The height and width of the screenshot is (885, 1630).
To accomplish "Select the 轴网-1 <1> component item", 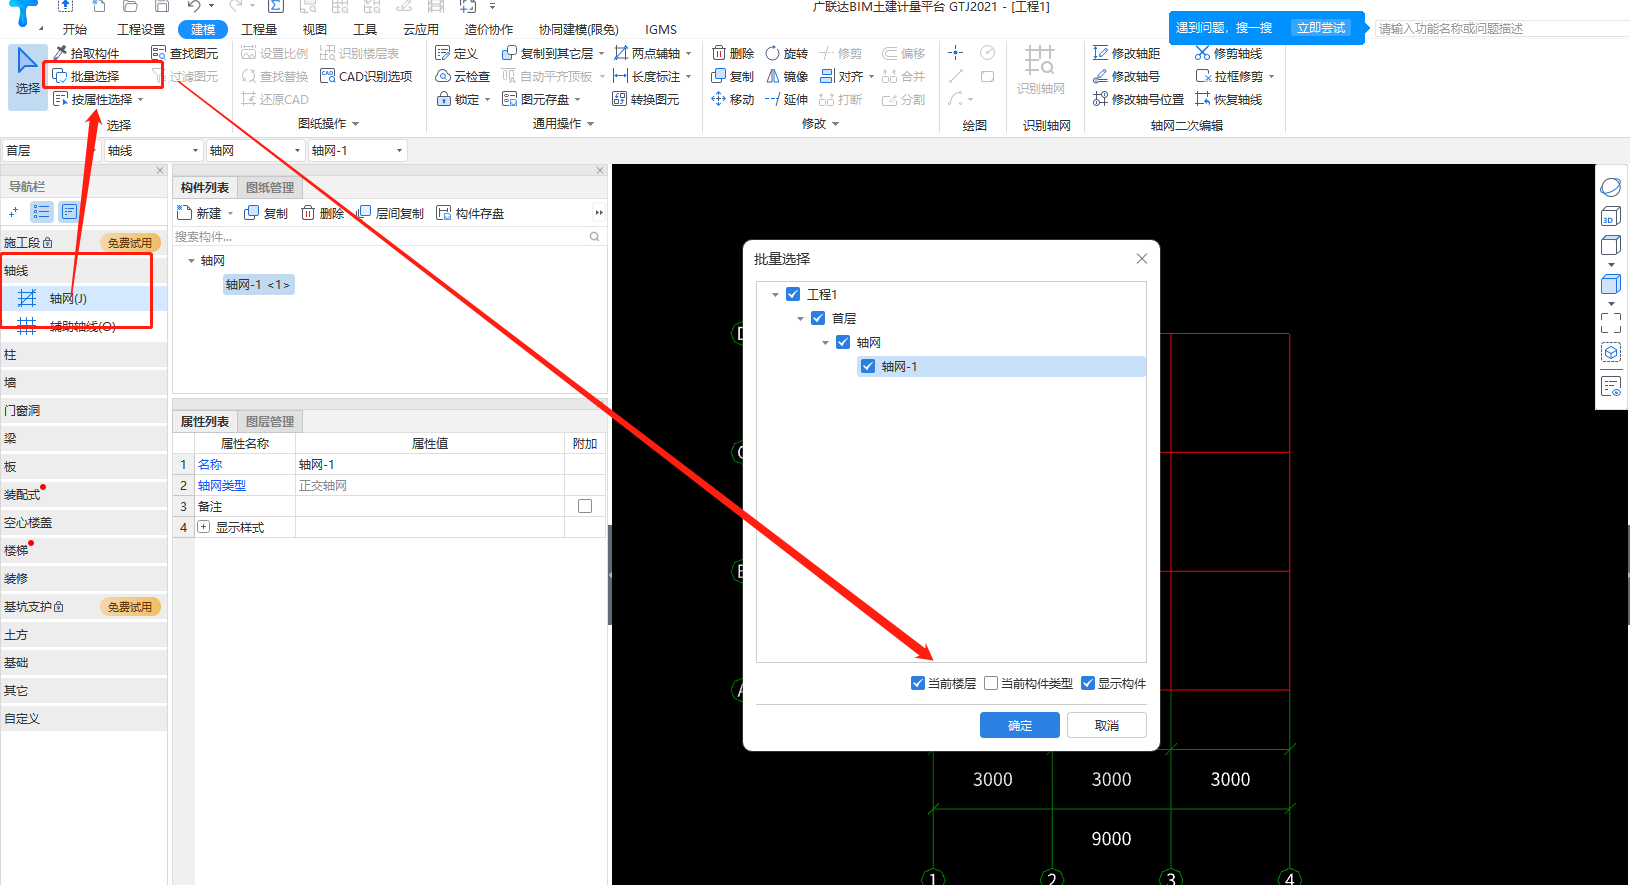I will point(258,285).
